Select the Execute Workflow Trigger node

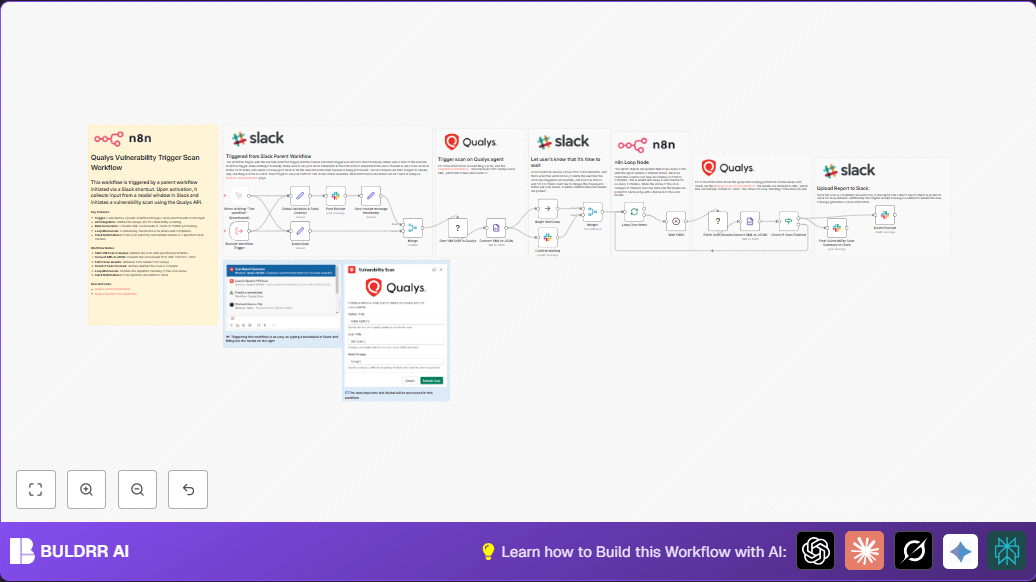pos(239,231)
